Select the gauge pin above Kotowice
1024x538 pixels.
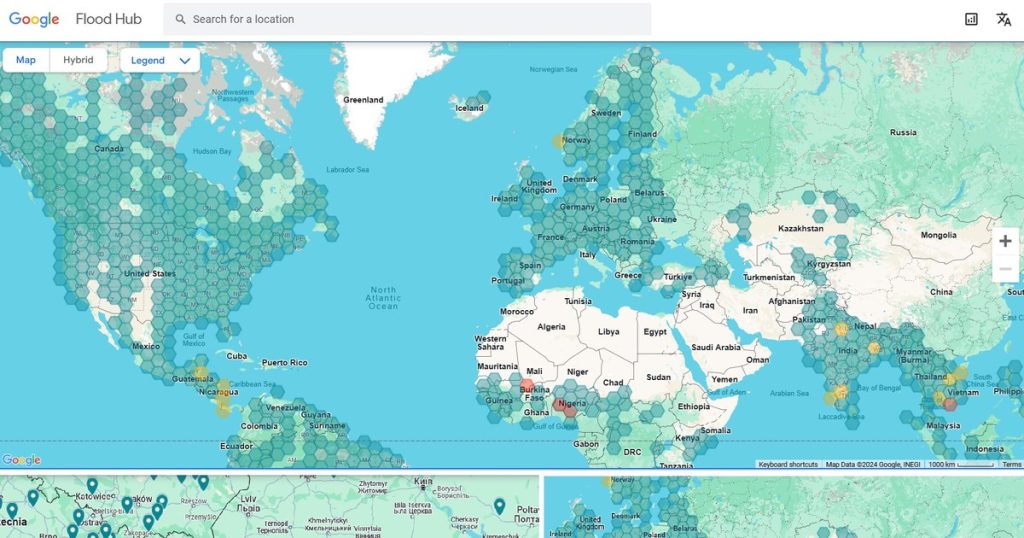tap(92, 486)
